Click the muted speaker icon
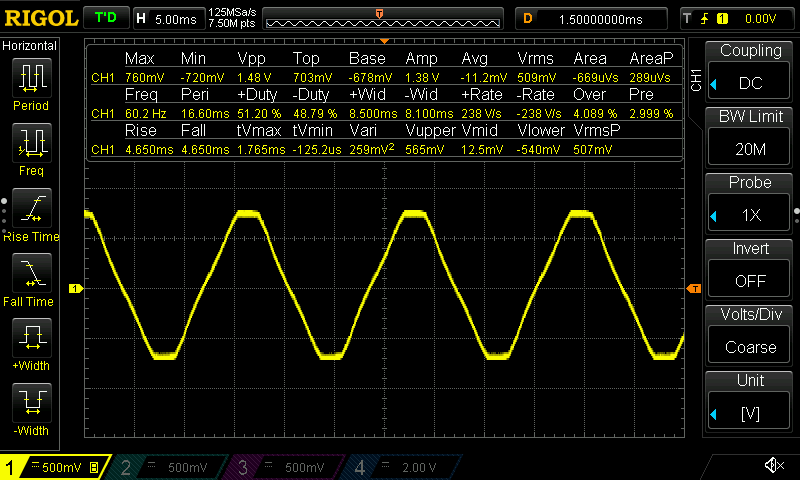Image resolution: width=800 pixels, height=480 pixels. [x=774, y=465]
